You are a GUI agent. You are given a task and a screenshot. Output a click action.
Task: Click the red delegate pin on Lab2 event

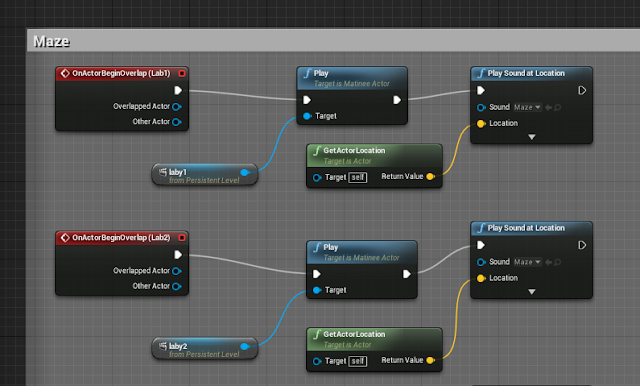pyautogui.click(x=182, y=238)
